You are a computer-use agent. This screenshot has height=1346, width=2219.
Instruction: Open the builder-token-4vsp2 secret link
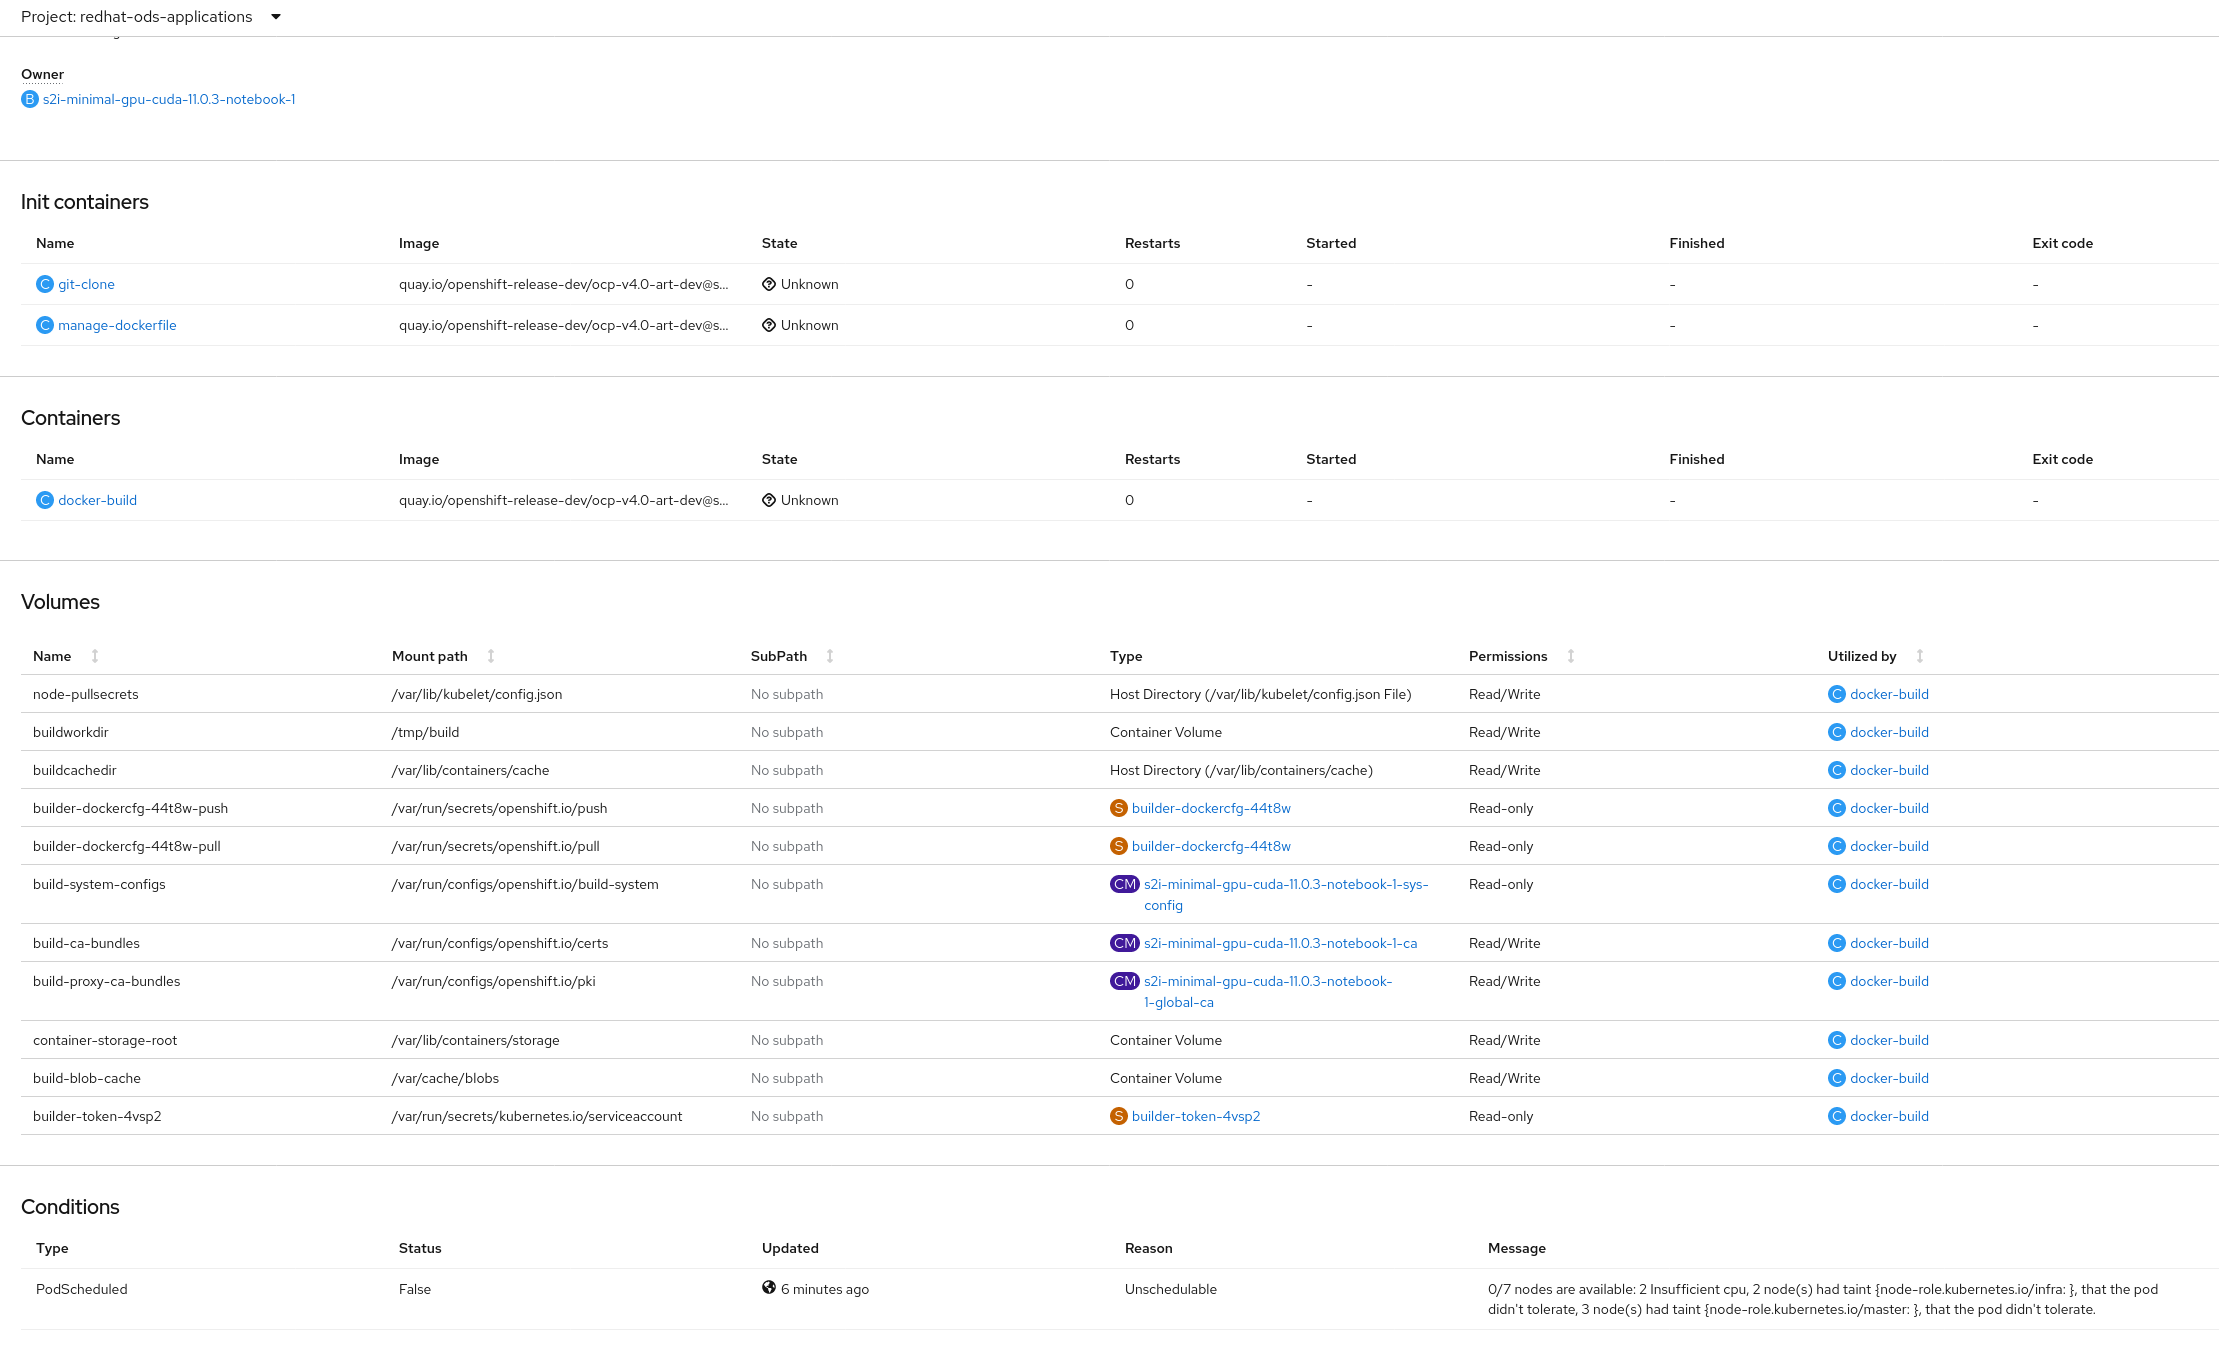(x=1196, y=1116)
